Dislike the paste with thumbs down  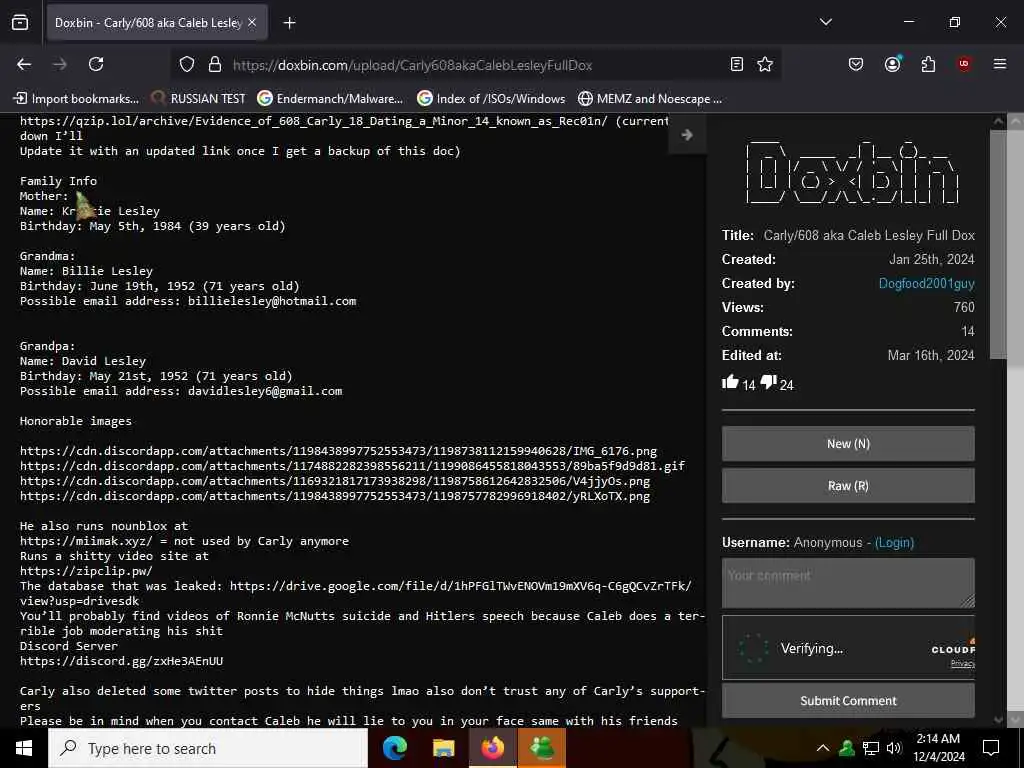[769, 382]
